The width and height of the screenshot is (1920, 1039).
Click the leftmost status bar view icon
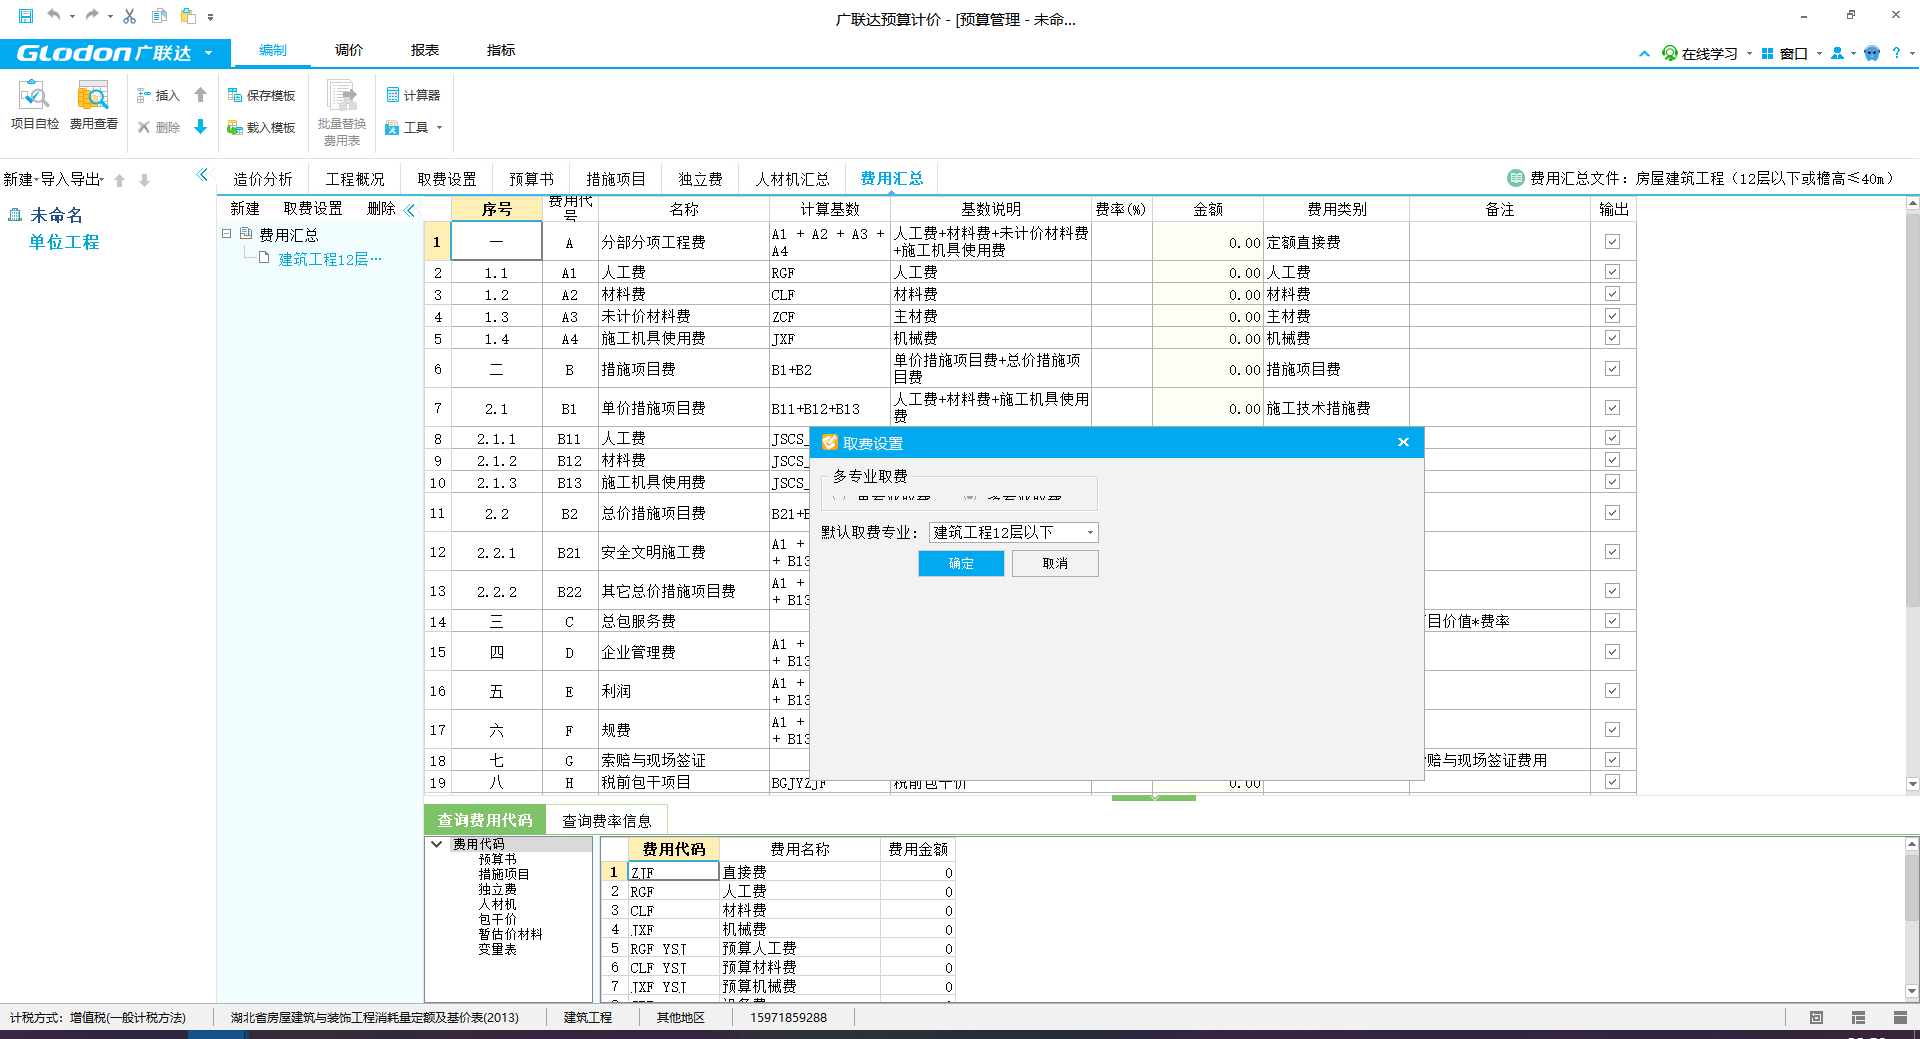click(1816, 1017)
